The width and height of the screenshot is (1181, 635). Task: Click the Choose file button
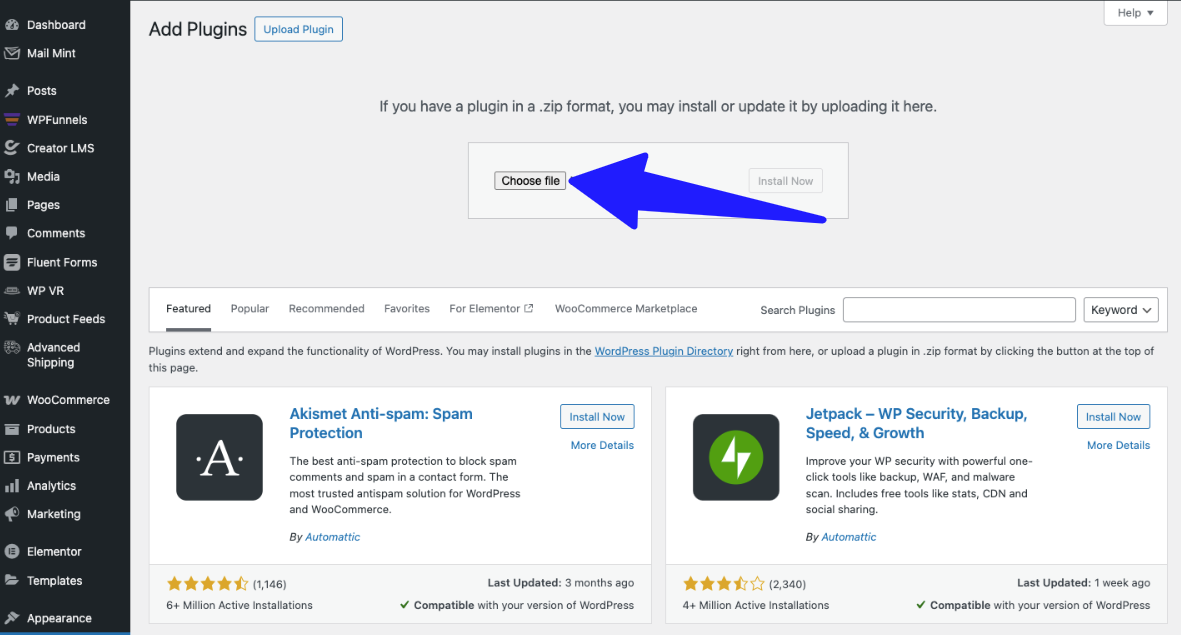(x=530, y=181)
